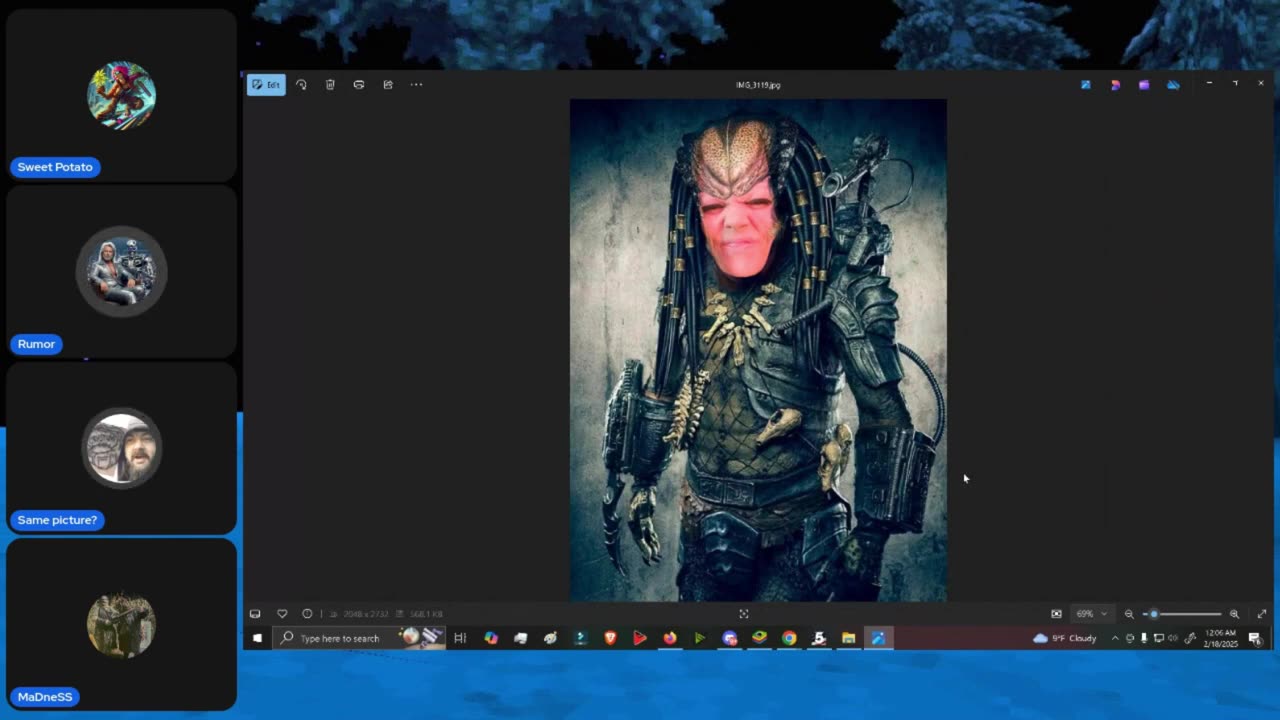Open the 9°F Cloudy weather widget
The image size is (1280, 720).
pos(1066,638)
